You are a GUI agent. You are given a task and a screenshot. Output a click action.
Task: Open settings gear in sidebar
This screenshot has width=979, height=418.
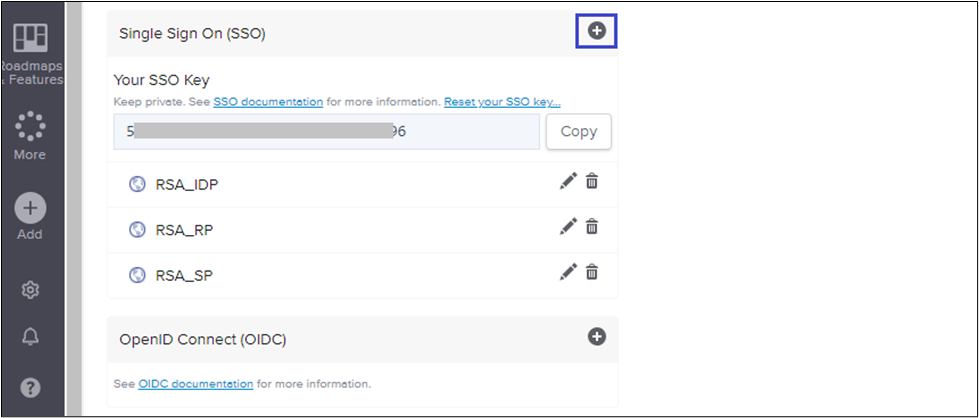pyautogui.click(x=30, y=290)
